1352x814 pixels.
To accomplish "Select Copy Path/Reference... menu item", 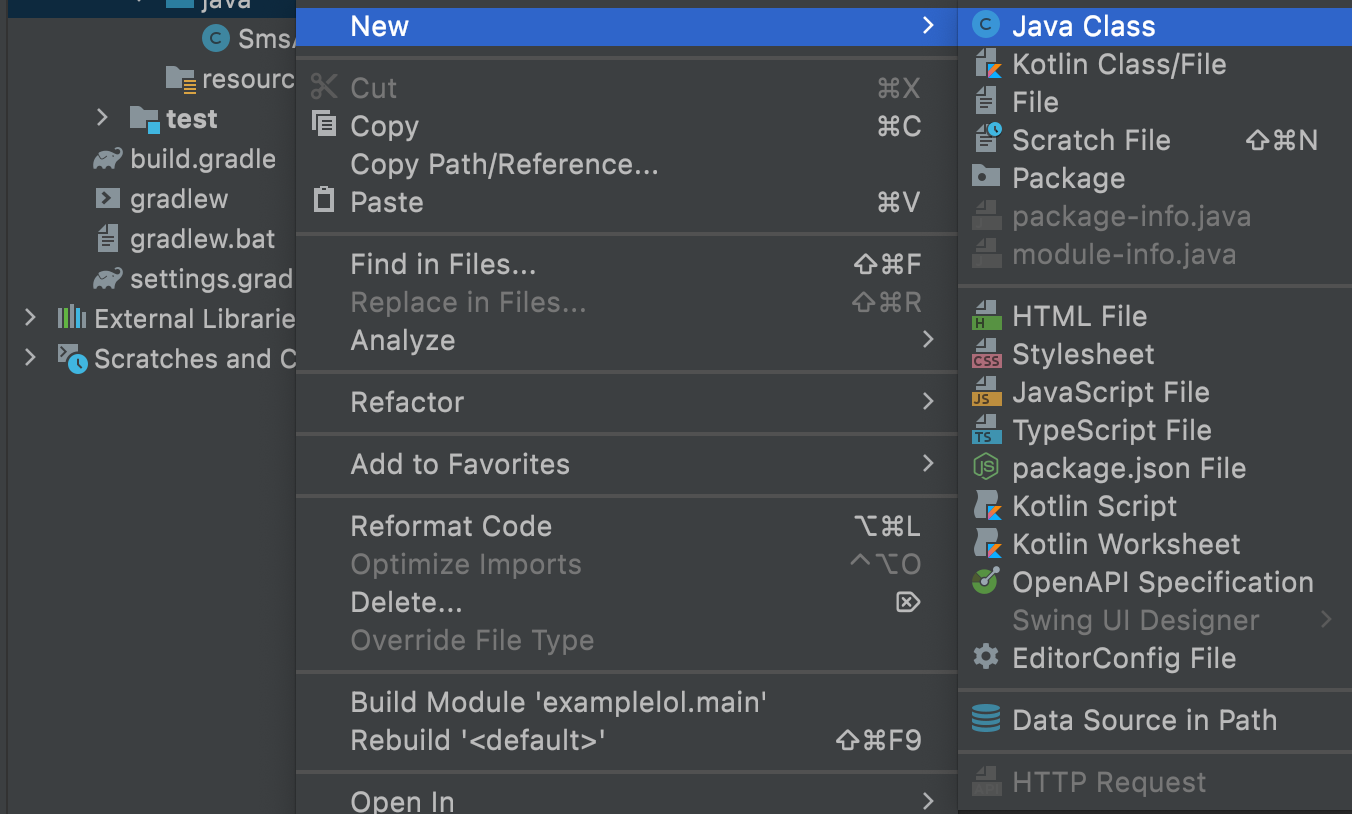I will coord(627,164).
